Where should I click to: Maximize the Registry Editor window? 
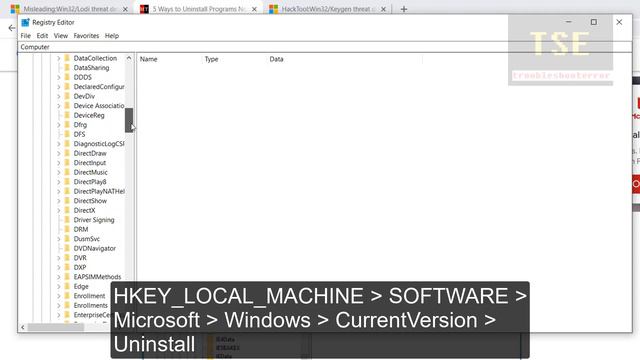pos(594,22)
